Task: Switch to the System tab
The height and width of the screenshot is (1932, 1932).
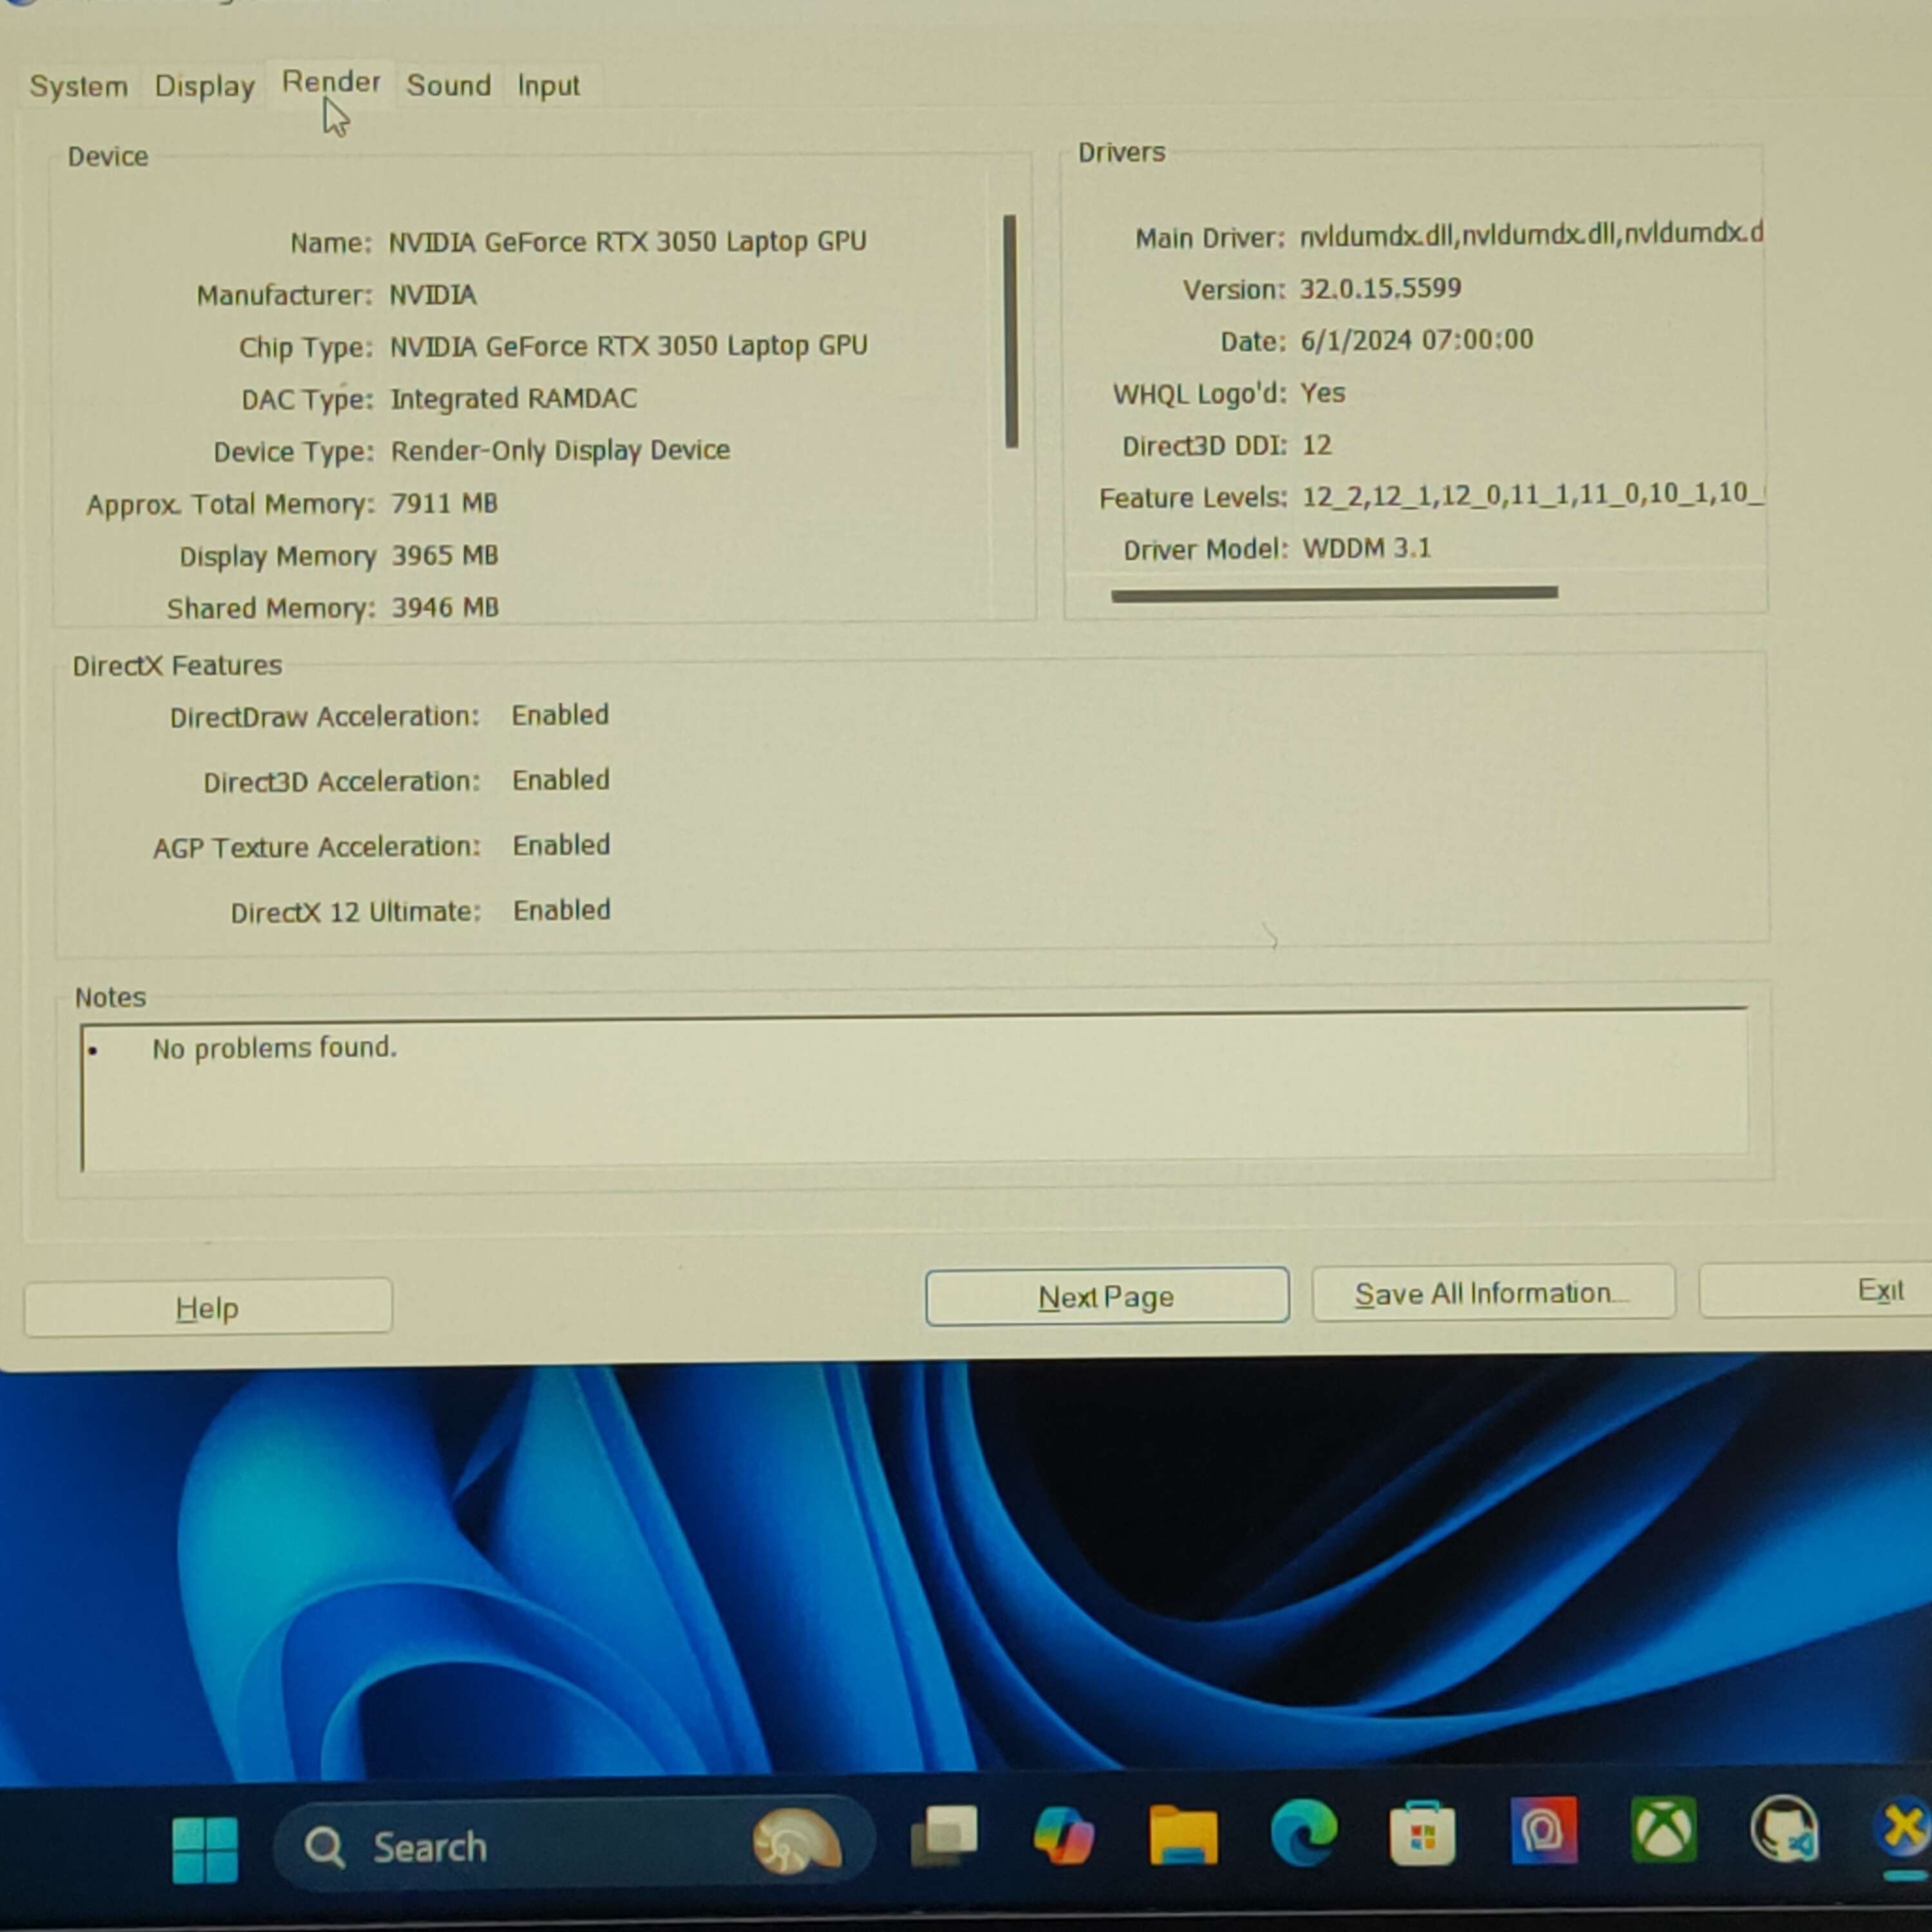Action: 77,85
